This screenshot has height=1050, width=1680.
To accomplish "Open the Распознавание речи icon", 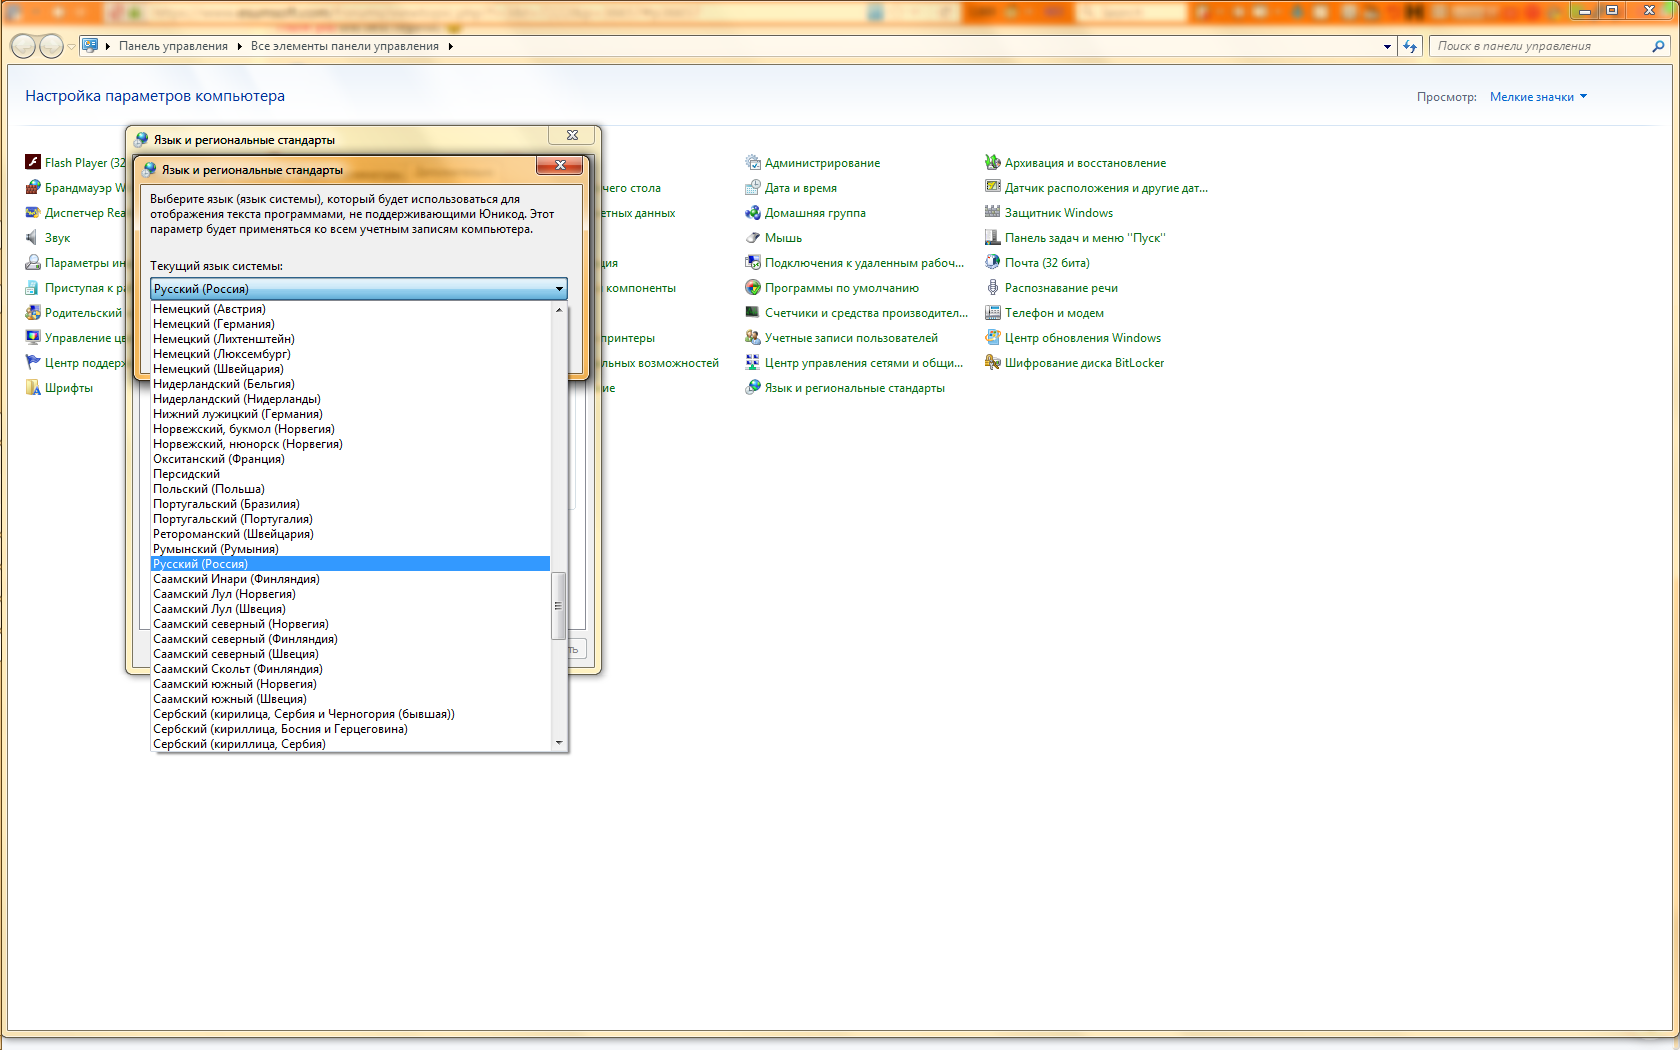I will [x=993, y=287].
